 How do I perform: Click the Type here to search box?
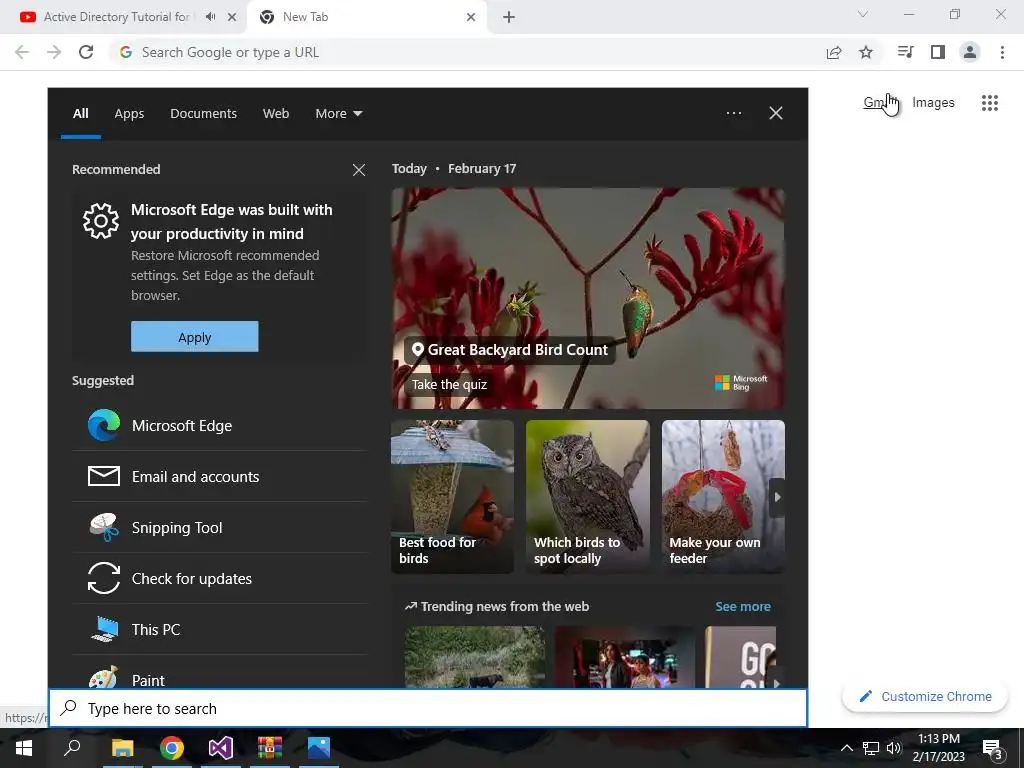pos(428,709)
